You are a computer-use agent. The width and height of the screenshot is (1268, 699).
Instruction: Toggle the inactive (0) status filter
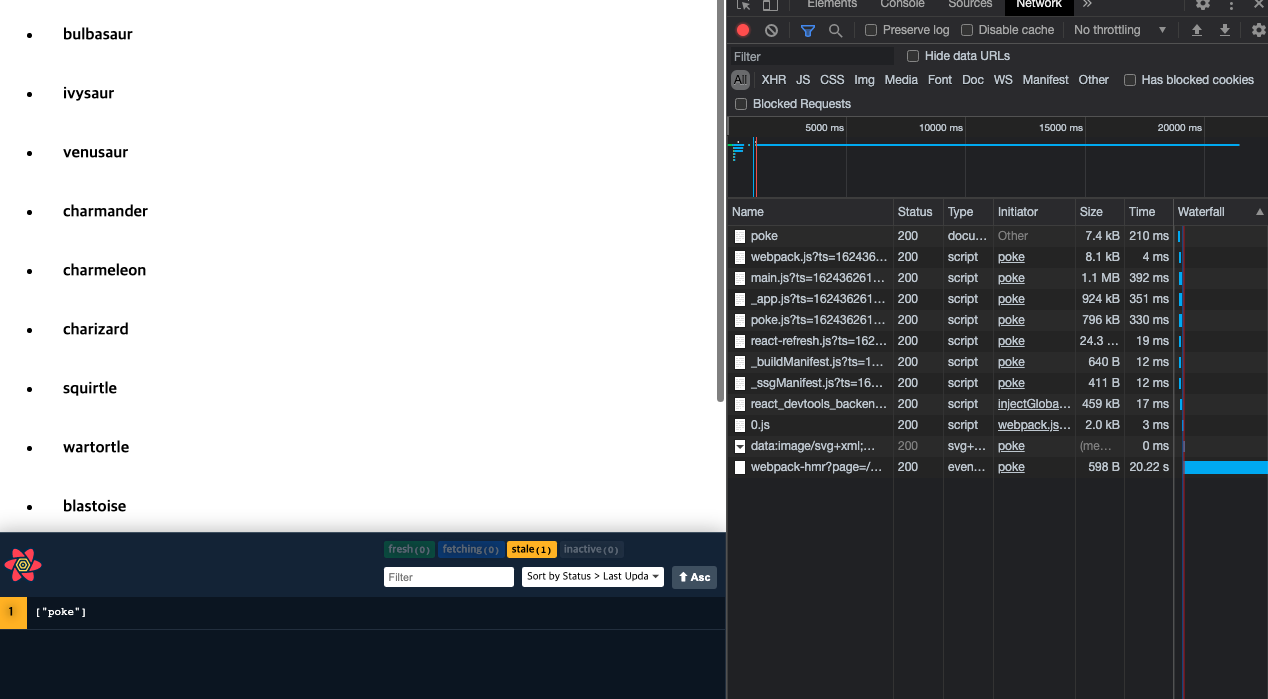point(592,549)
